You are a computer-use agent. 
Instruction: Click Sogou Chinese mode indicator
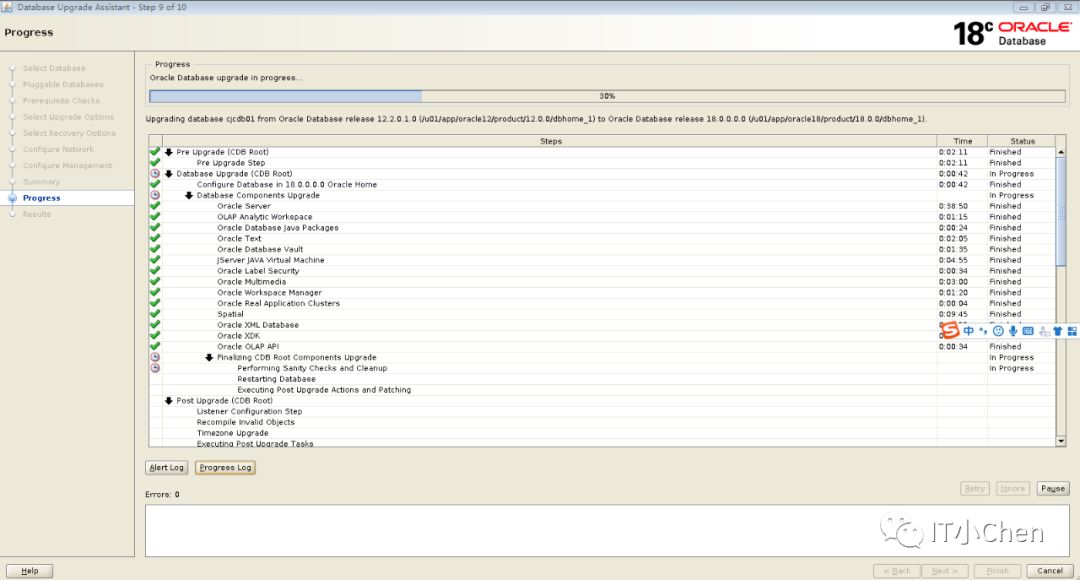point(968,331)
